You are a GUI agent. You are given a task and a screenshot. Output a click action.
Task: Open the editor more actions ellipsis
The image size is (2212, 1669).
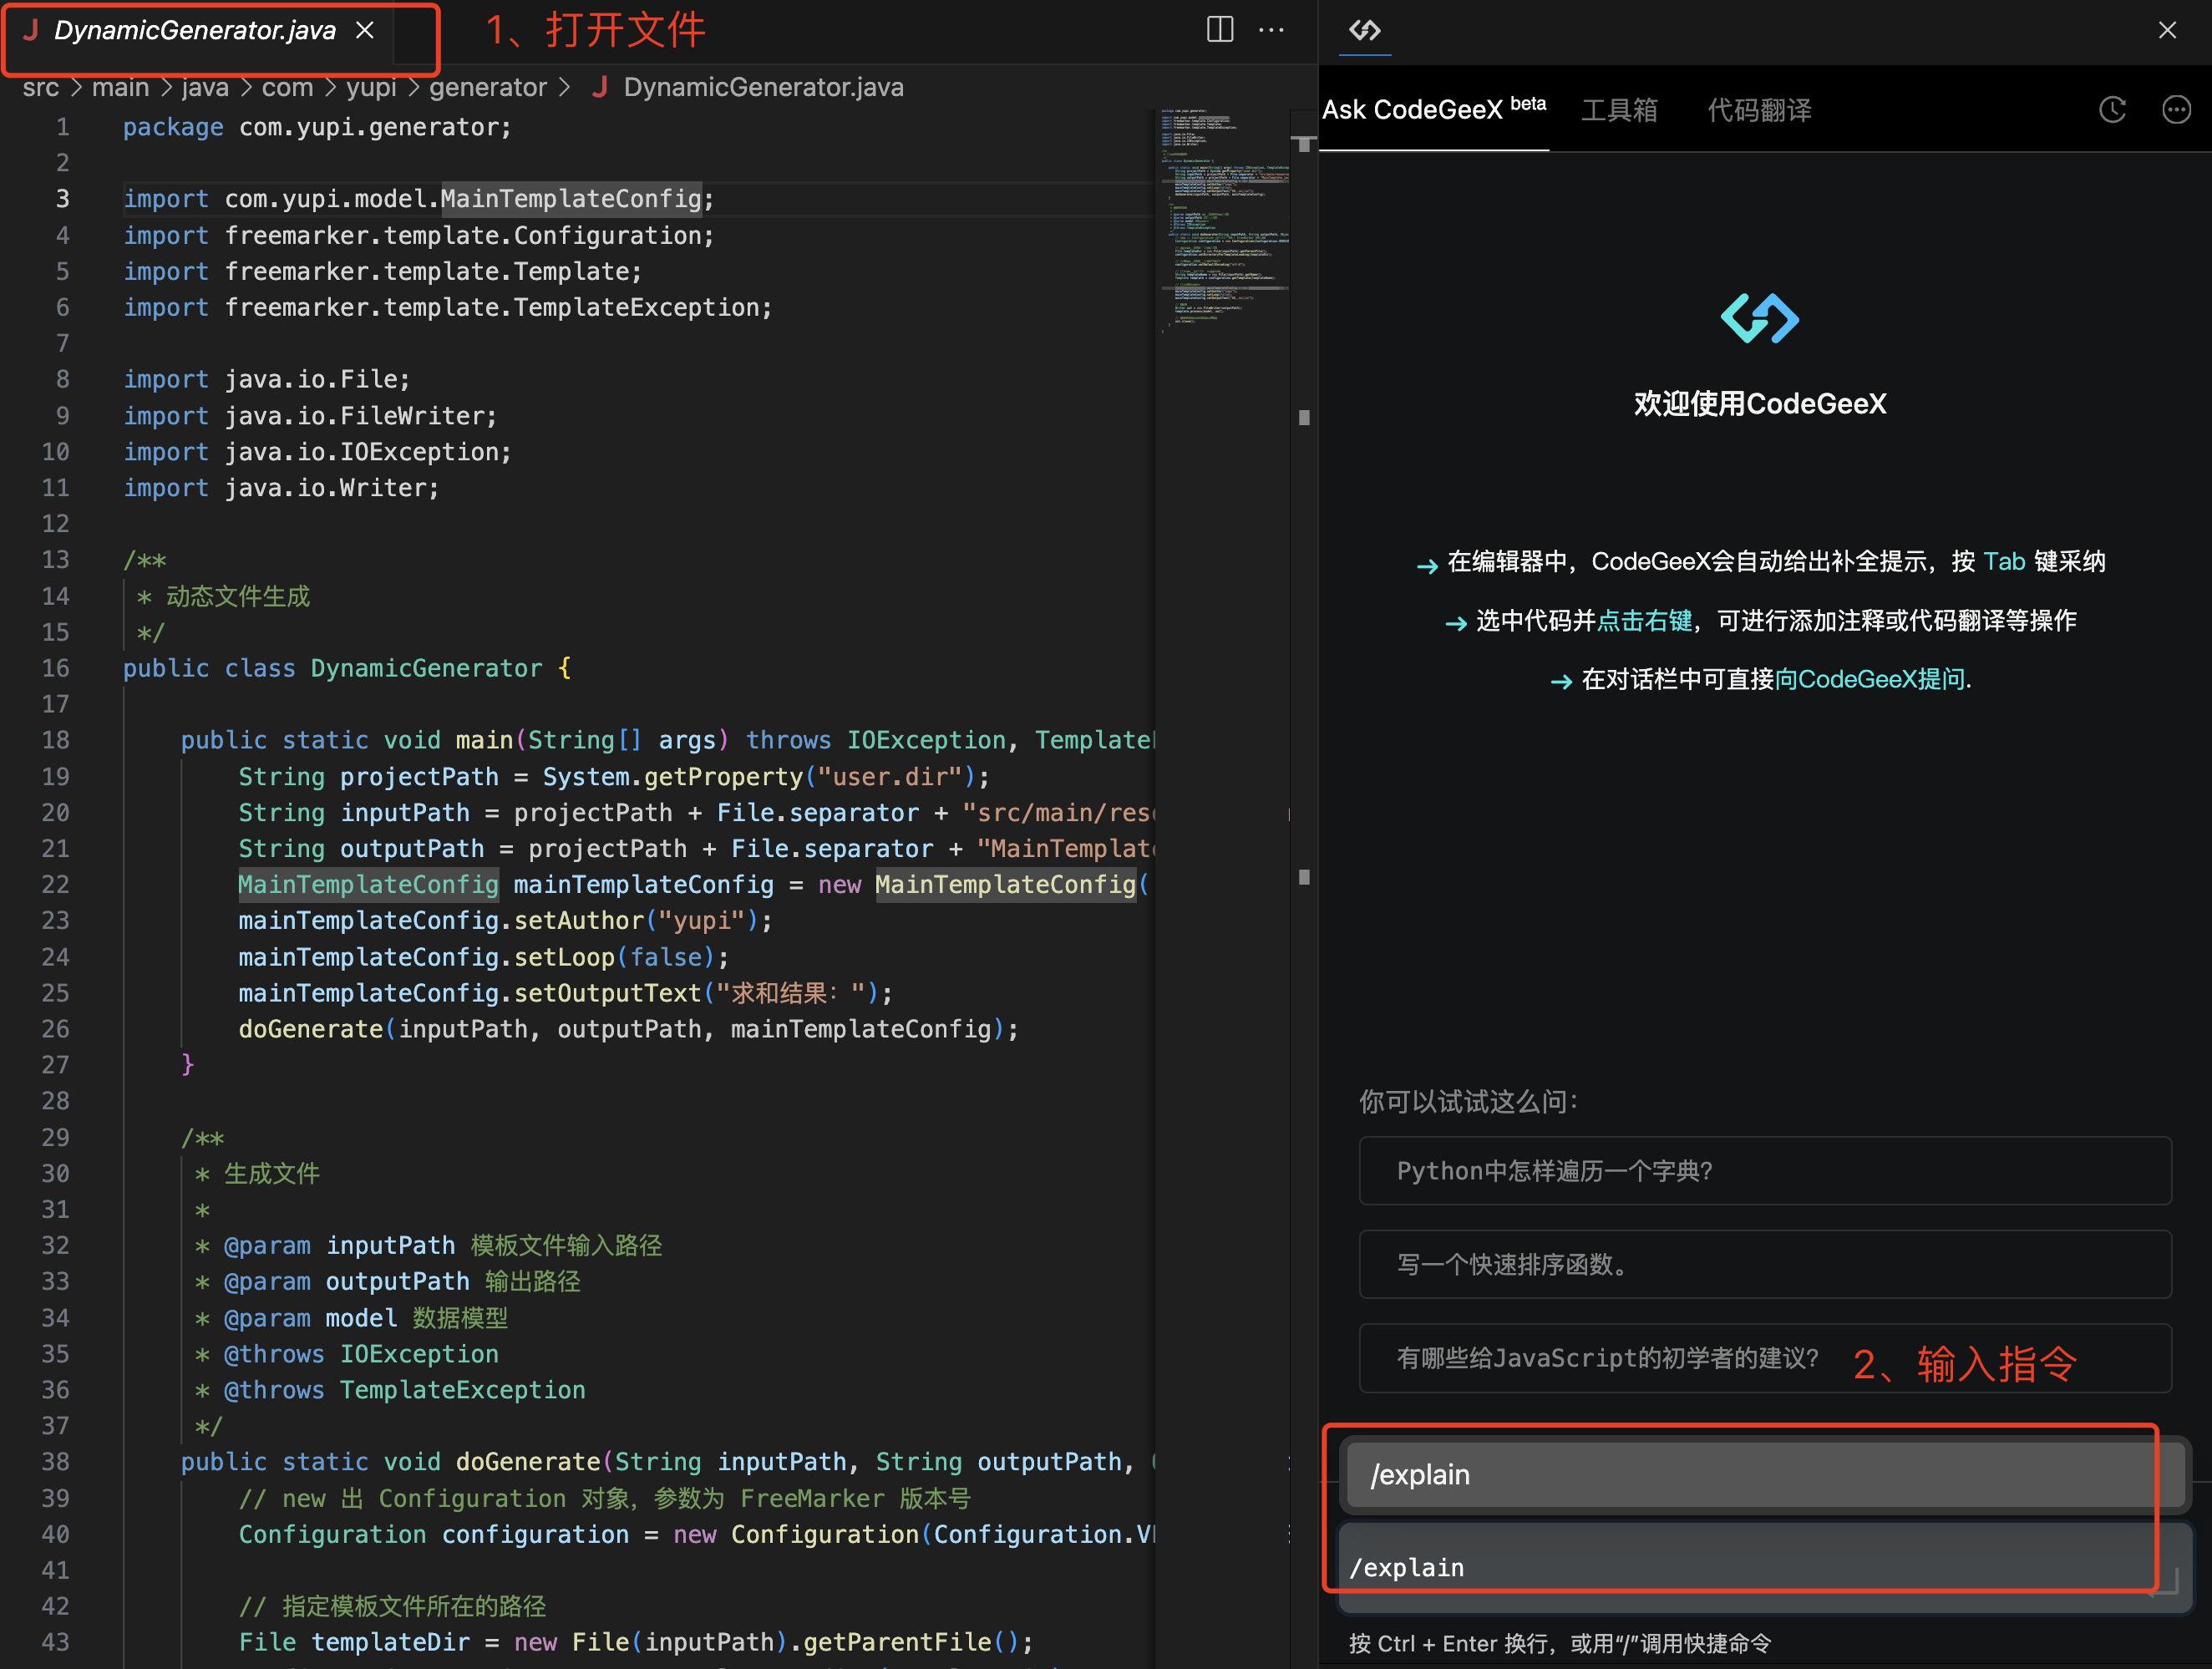(x=1271, y=29)
